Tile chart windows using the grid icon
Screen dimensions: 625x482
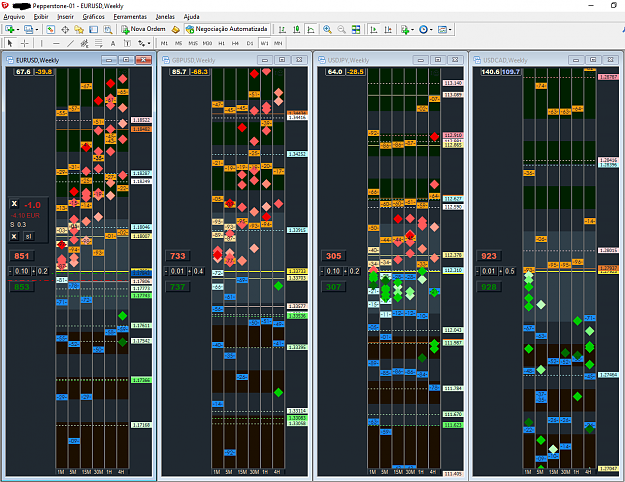coord(356,30)
